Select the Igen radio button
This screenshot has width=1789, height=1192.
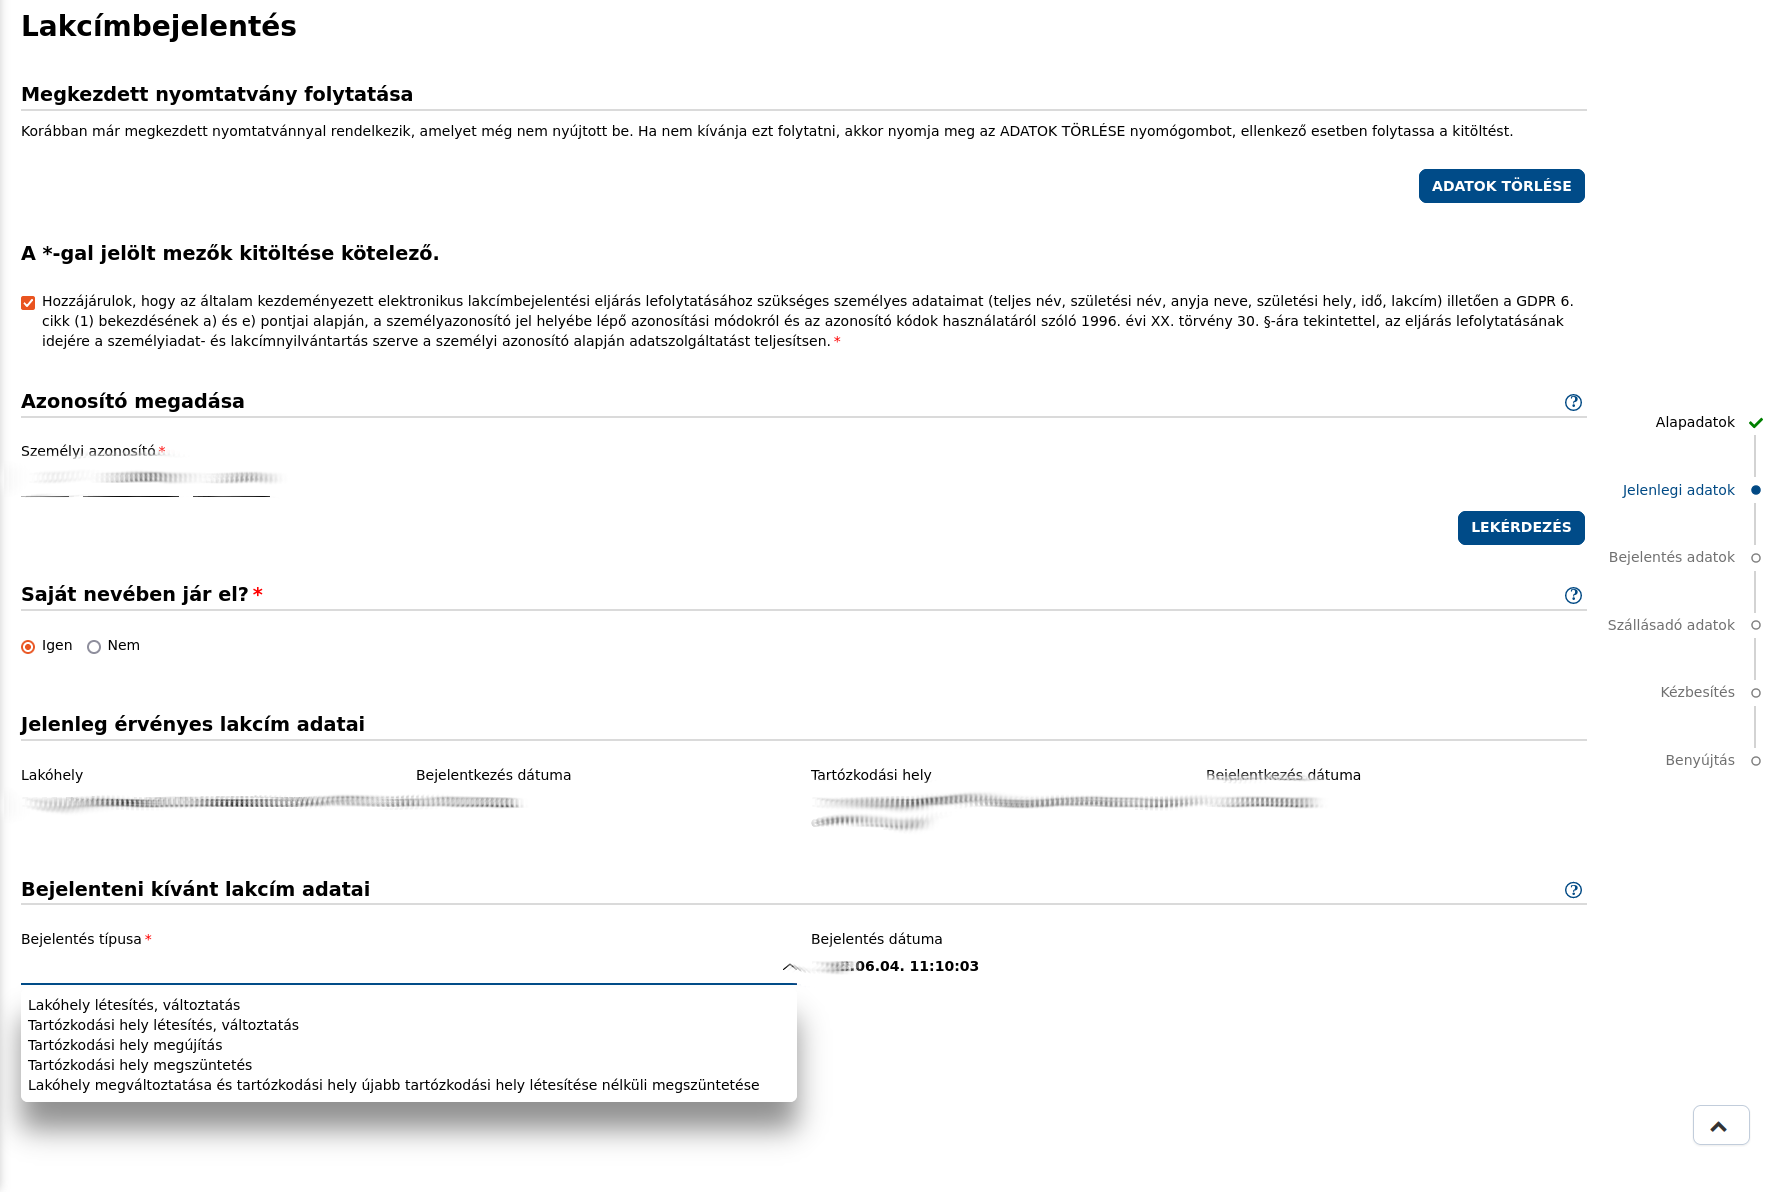coord(28,647)
